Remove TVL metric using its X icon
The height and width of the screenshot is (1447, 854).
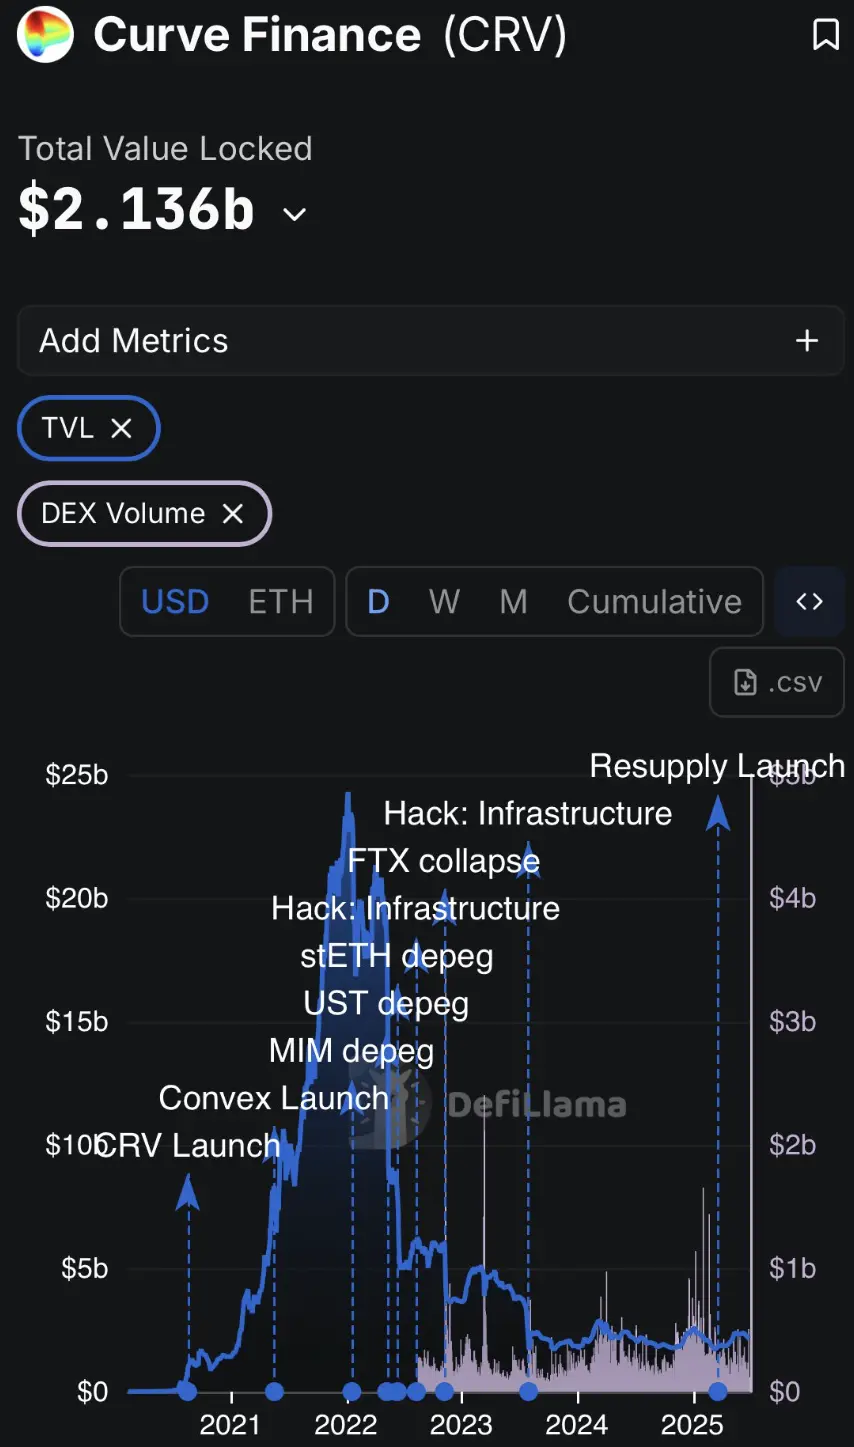tap(121, 428)
